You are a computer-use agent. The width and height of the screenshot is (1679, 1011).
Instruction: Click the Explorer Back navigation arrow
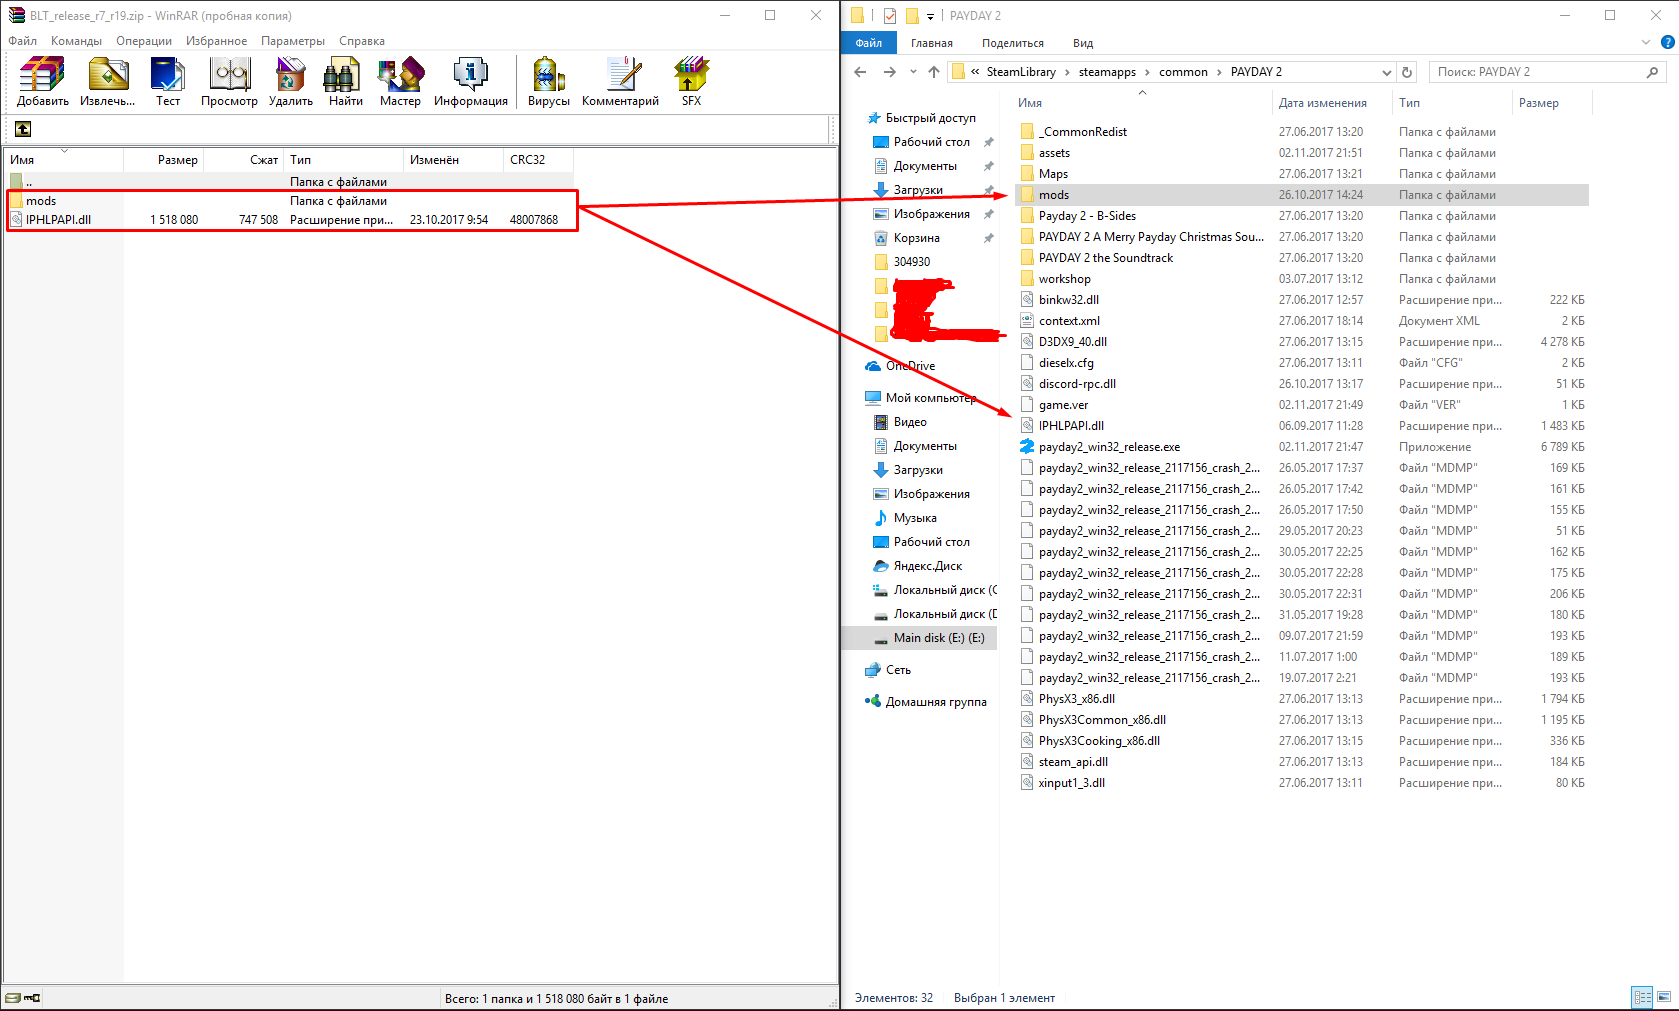(x=860, y=72)
